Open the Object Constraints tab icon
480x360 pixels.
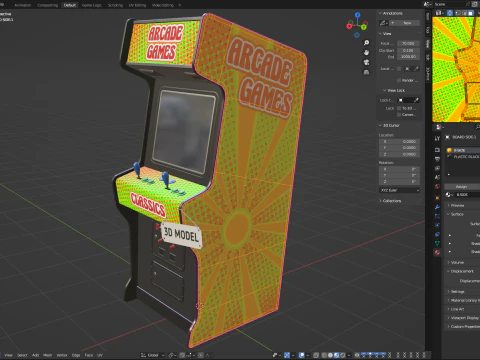tap(437, 234)
